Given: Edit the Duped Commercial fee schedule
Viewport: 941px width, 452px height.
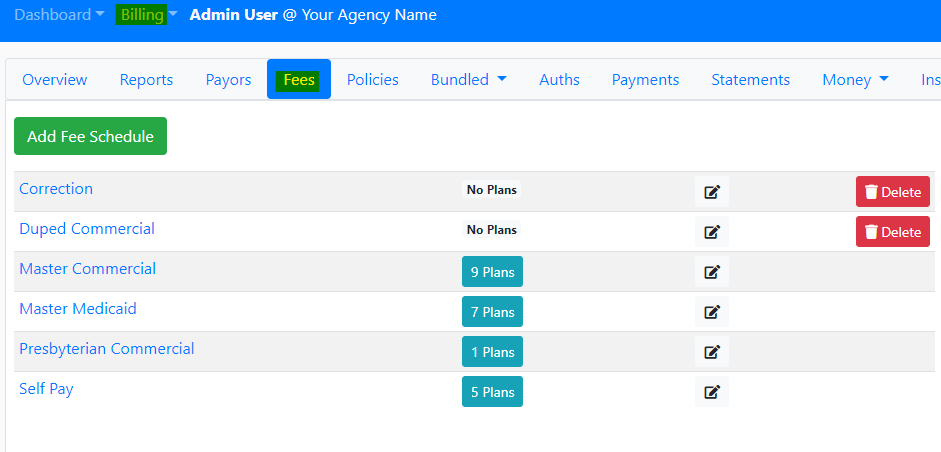Looking at the screenshot, I should pyautogui.click(x=712, y=232).
